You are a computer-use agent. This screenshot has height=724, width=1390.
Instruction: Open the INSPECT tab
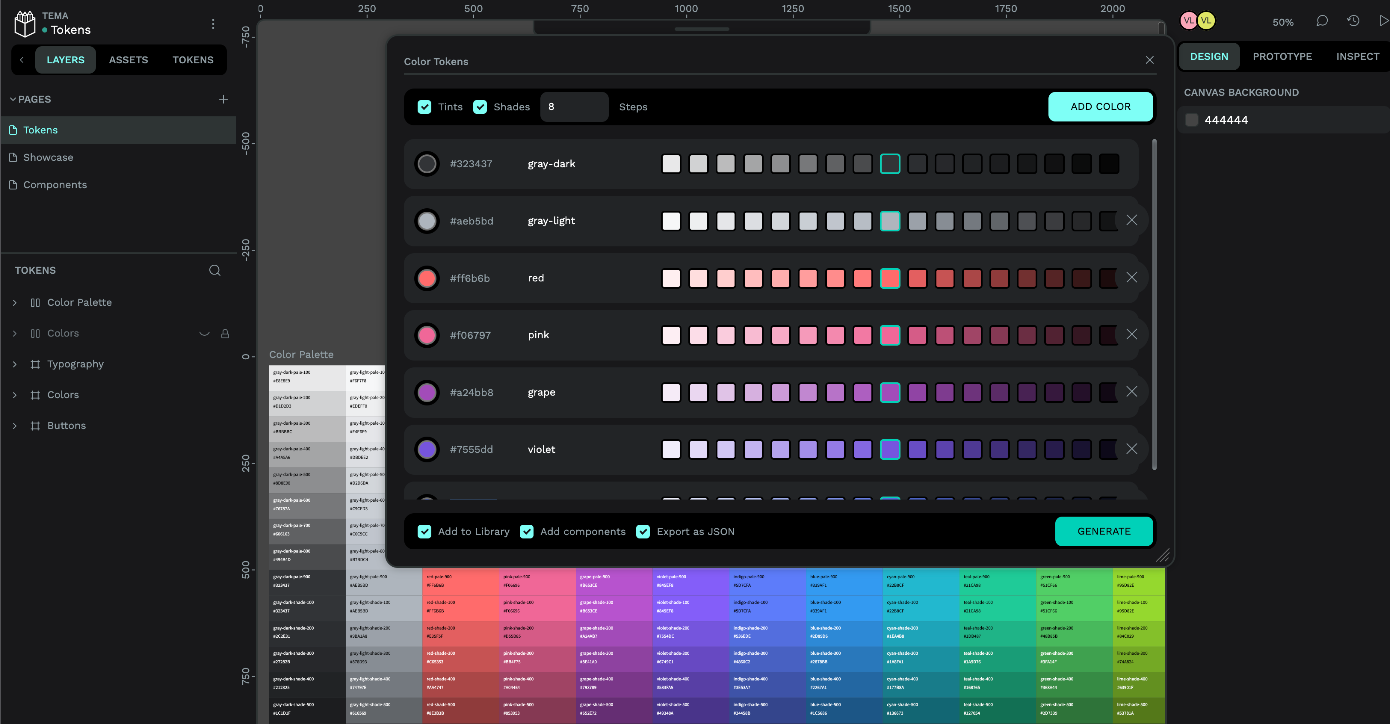click(x=1358, y=56)
